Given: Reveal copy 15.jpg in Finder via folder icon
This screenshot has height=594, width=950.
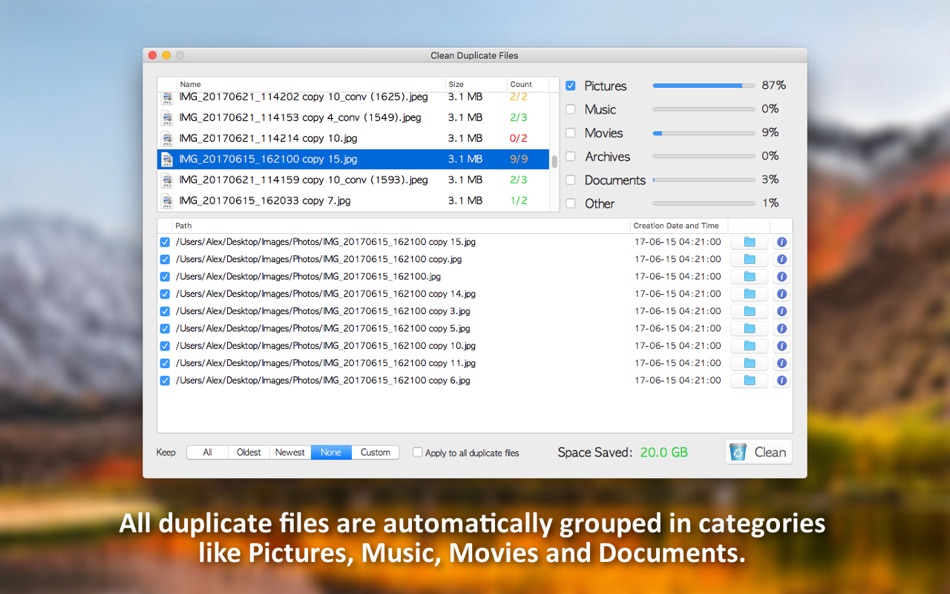Looking at the screenshot, I should coord(749,242).
